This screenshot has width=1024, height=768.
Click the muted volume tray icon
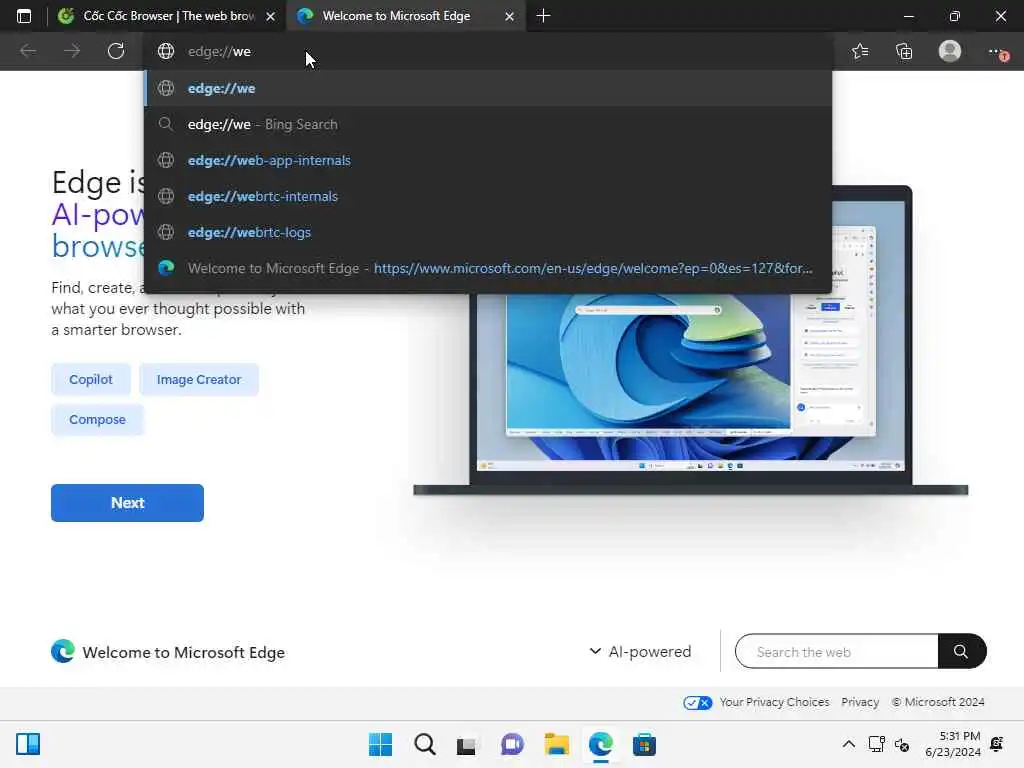(902, 744)
